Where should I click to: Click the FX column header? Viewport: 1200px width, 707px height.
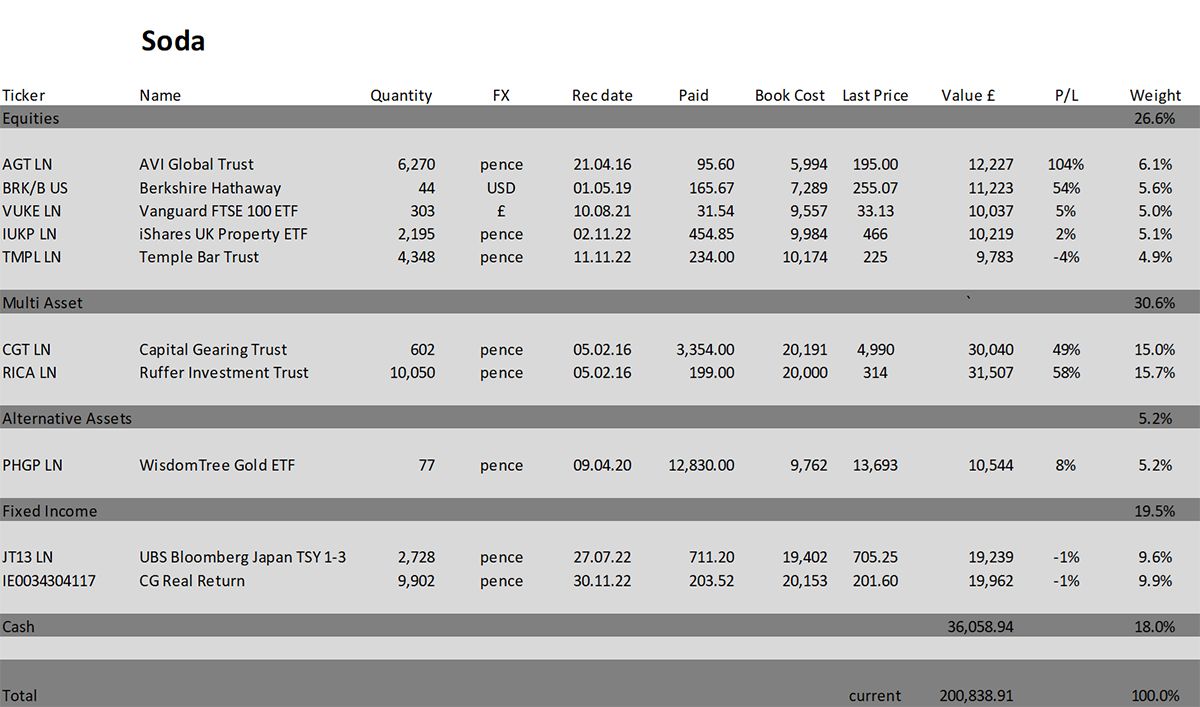pos(501,95)
